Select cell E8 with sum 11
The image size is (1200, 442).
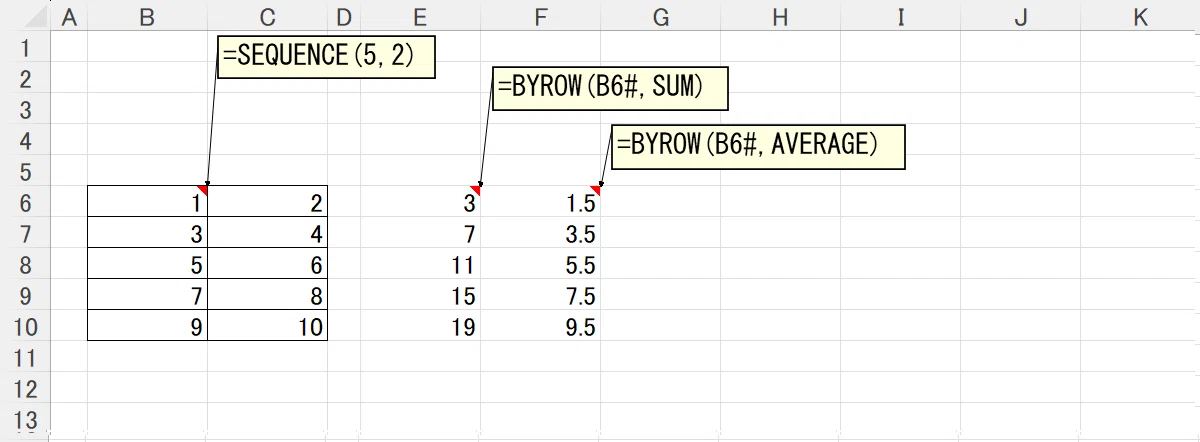pos(421,264)
